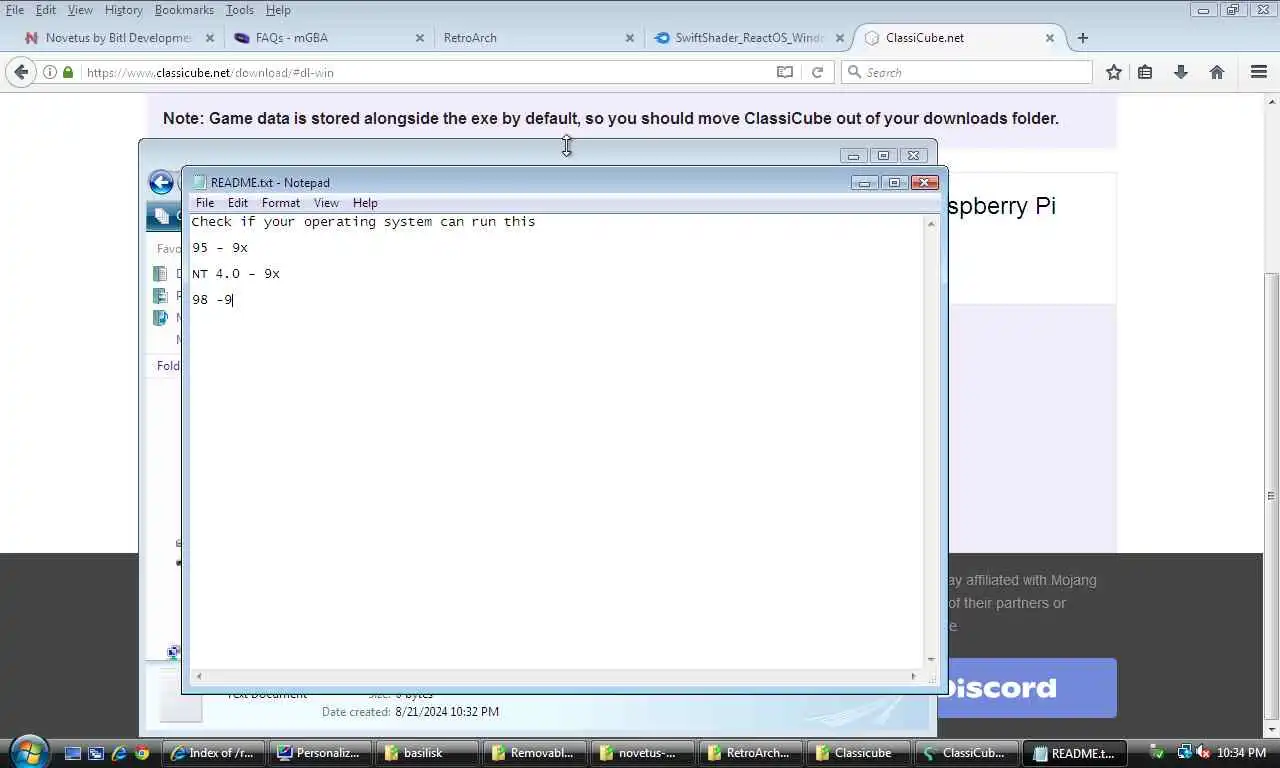Click the Explorer window back button

(x=160, y=182)
